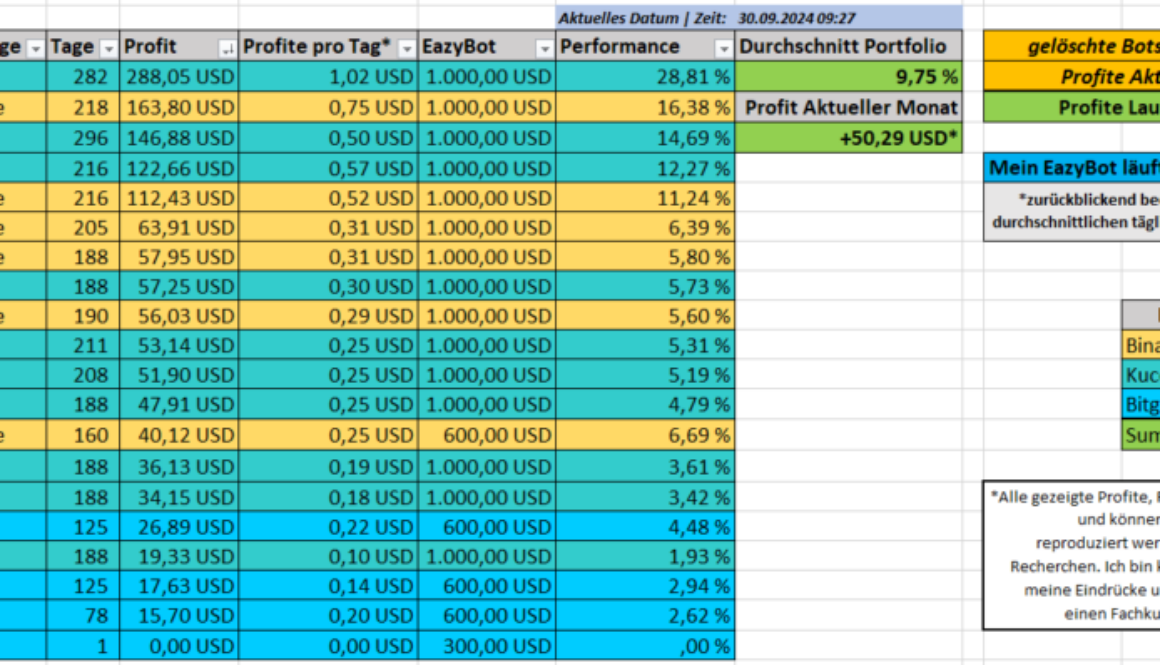Click the 288,05 USD profit cell
The height and width of the screenshot is (665, 1160).
(179, 77)
